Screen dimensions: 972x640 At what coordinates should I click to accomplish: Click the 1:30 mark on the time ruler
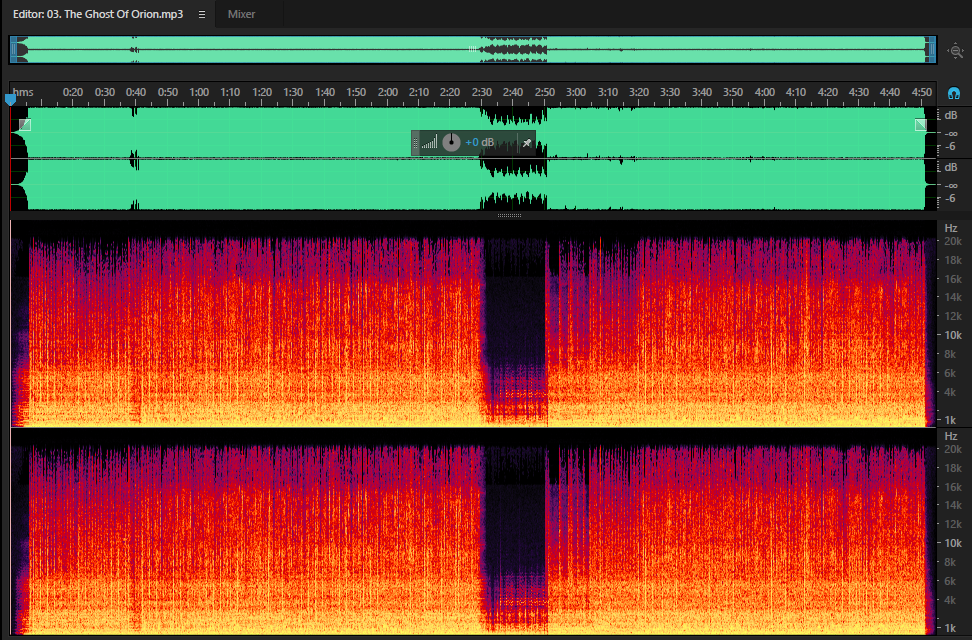point(293,92)
